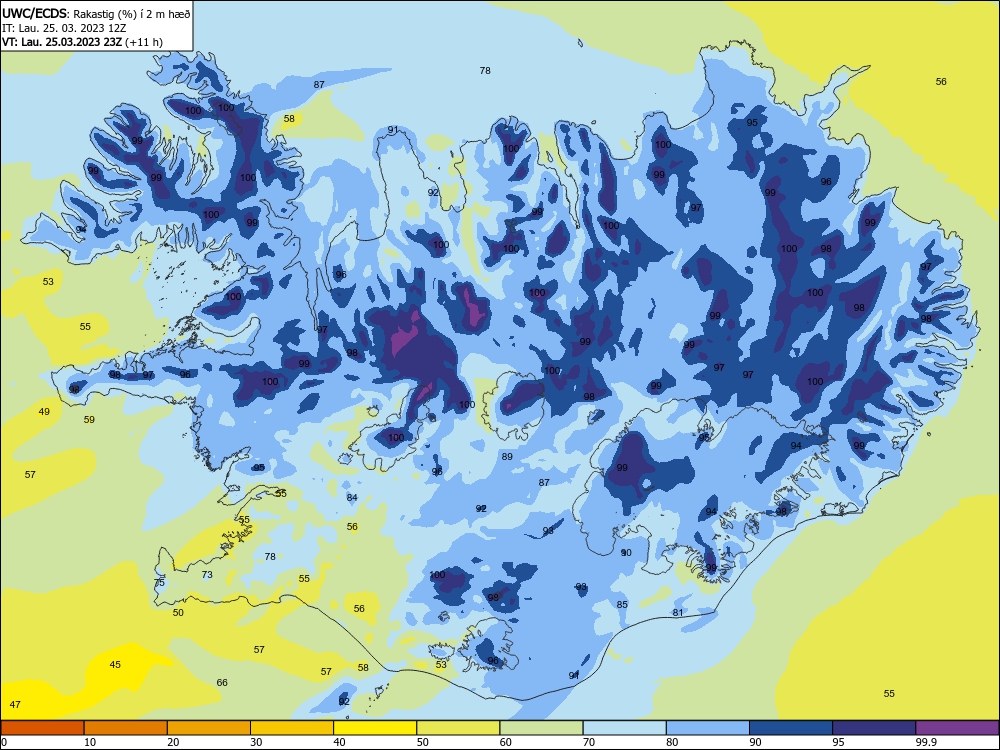Click the "80" label on legend scale

point(672,742)
